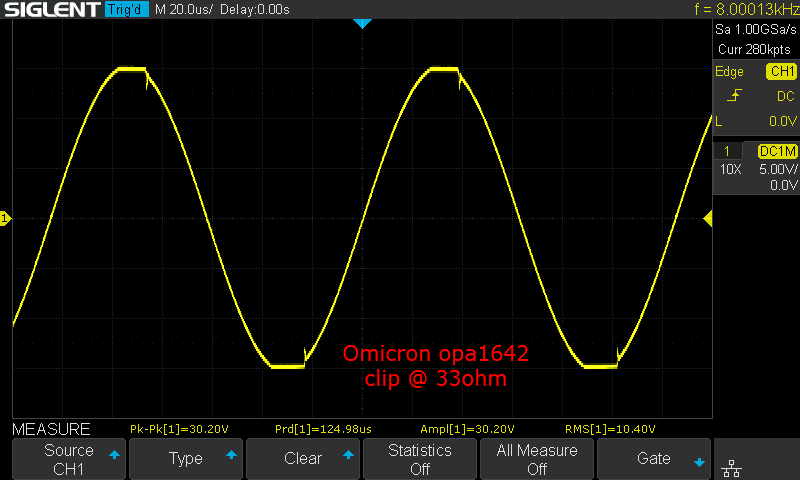Click the Trig'd status indicator
This screenshot has width=800, height=480.
pyautogui.click(x=127, y=9)
